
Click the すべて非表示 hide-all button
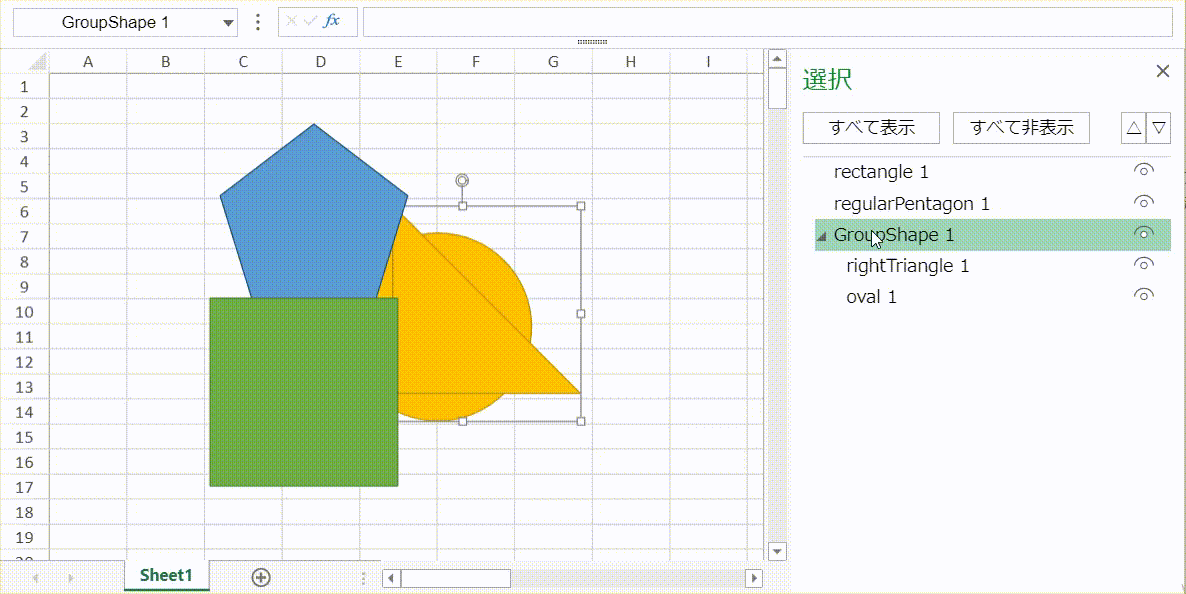coord(1021,127)
